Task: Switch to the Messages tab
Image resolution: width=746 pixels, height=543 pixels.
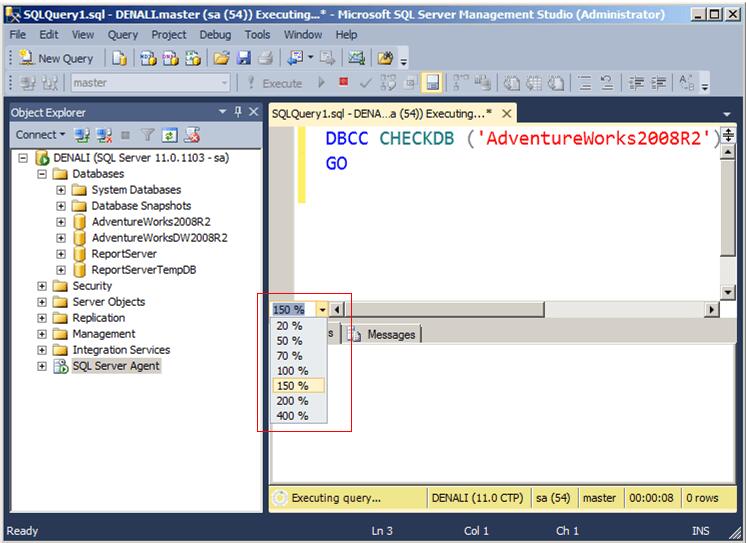Action: point(383,335)
